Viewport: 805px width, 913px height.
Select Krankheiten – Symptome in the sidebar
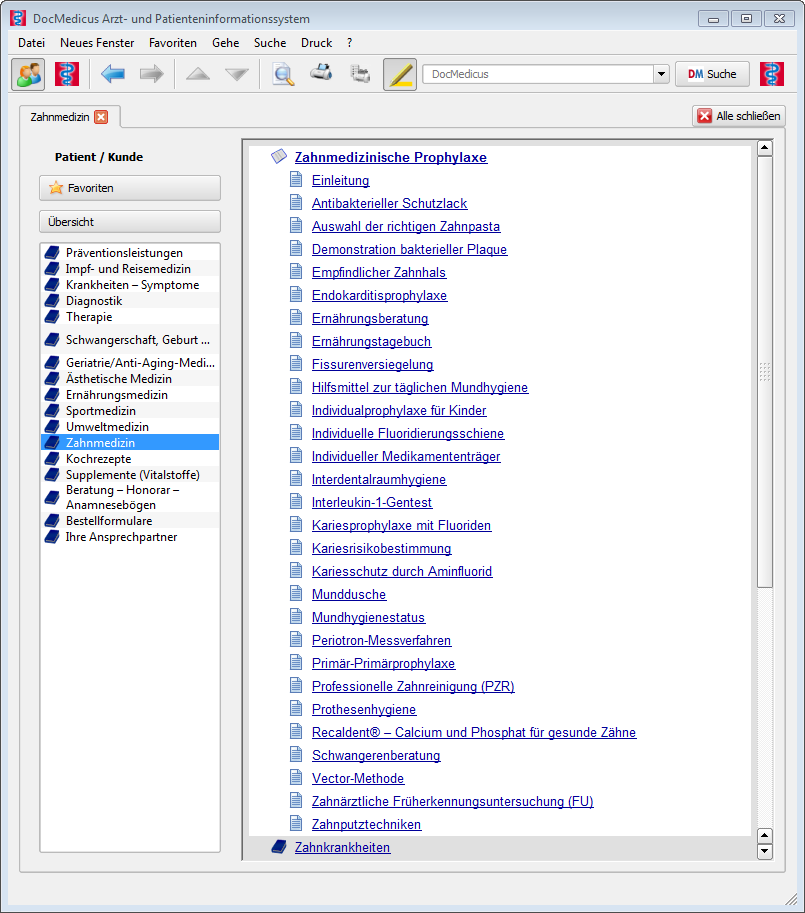[x=130, y=285]
